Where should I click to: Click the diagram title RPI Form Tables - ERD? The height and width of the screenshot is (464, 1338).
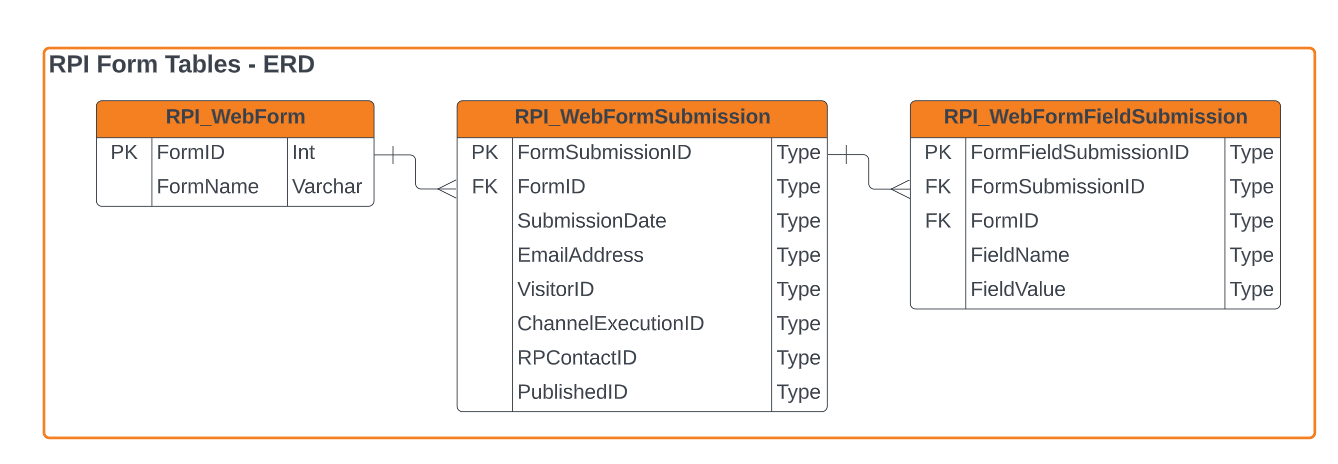(x=182, y=65)
